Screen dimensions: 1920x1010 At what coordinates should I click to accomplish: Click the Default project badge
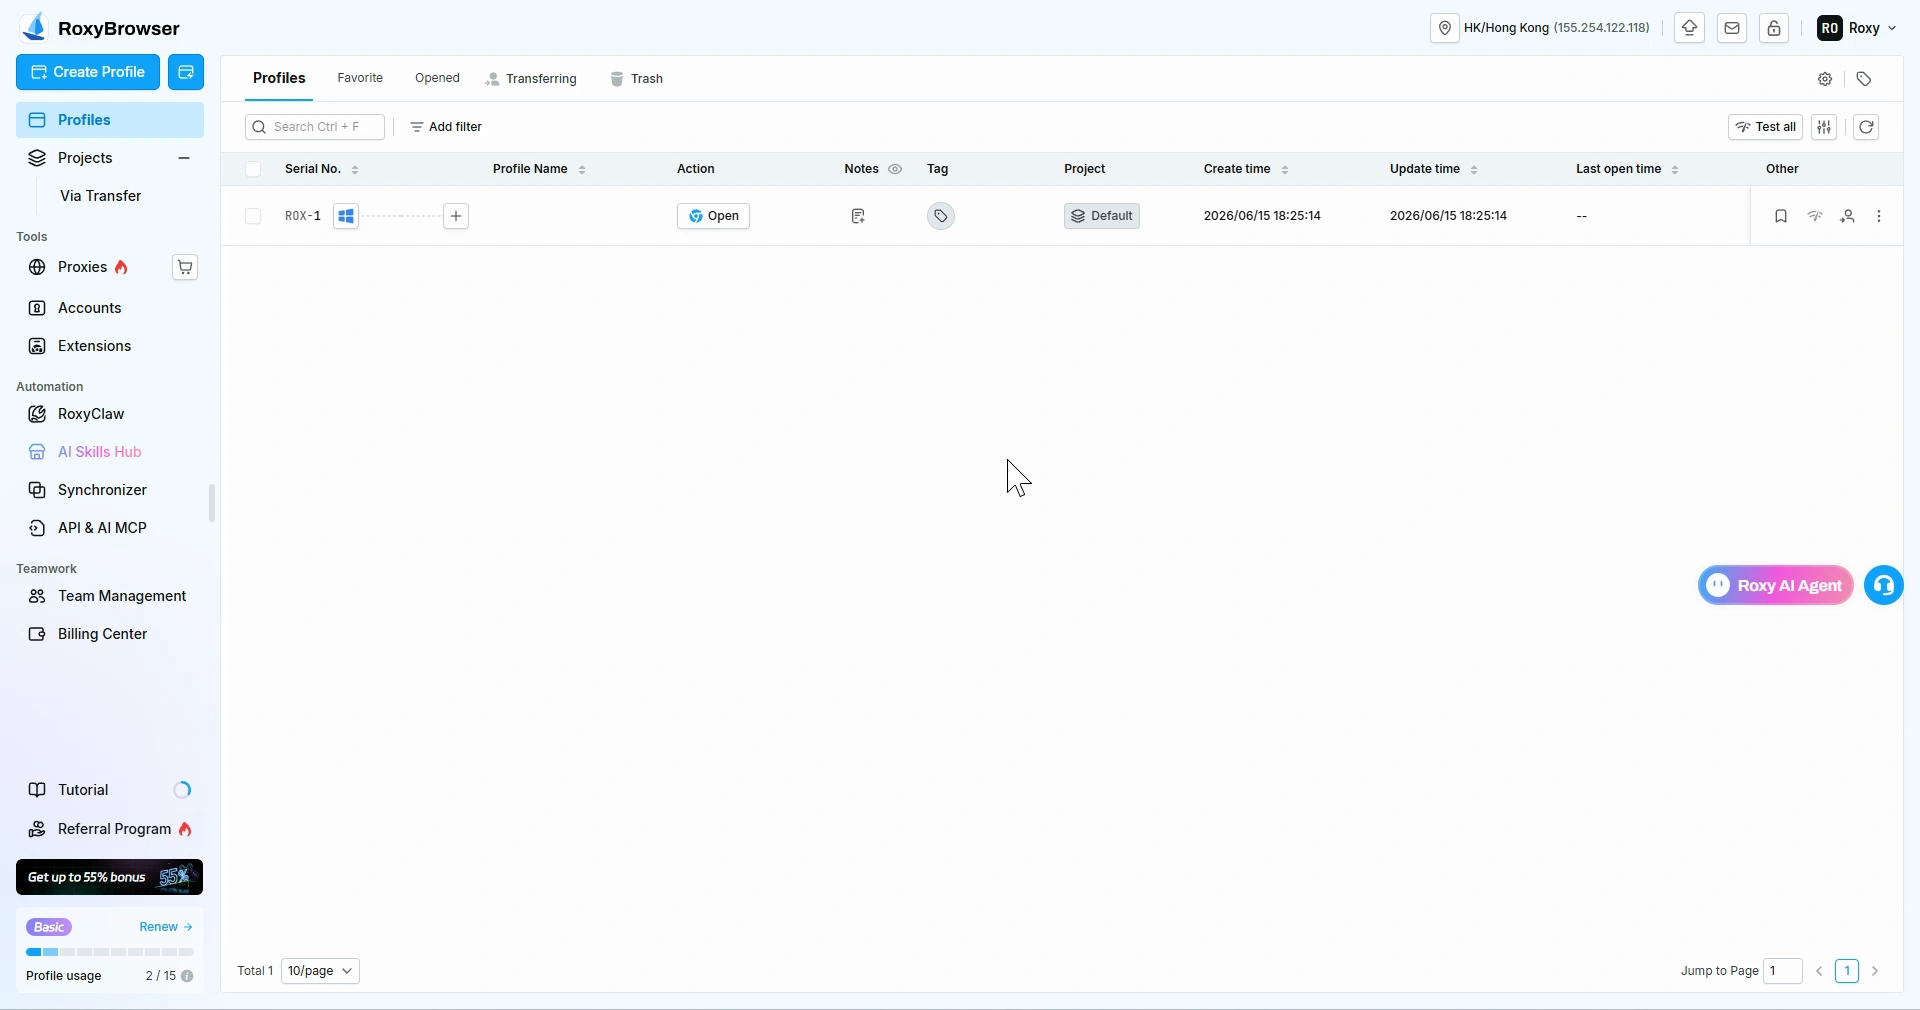coord(1102,216)
